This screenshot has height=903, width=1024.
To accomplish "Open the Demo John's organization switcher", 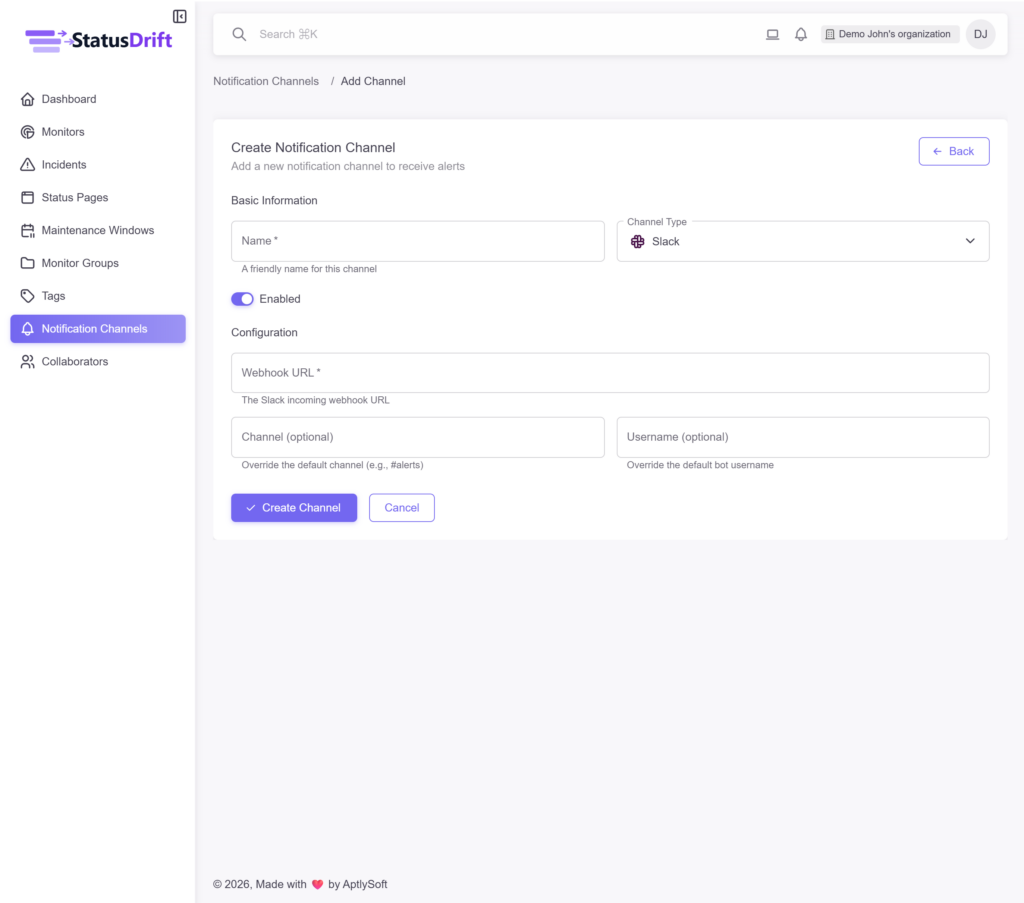I will click(888, 34).
